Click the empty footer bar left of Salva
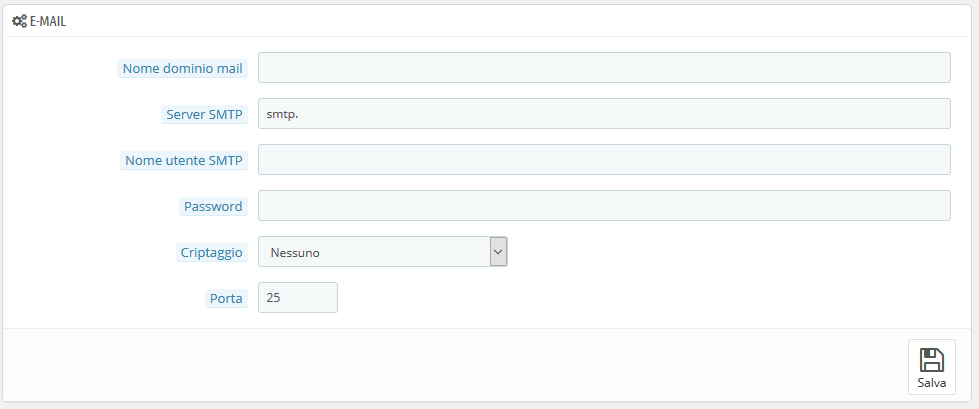This screenshot has width=979, height=409. (455, 365)
